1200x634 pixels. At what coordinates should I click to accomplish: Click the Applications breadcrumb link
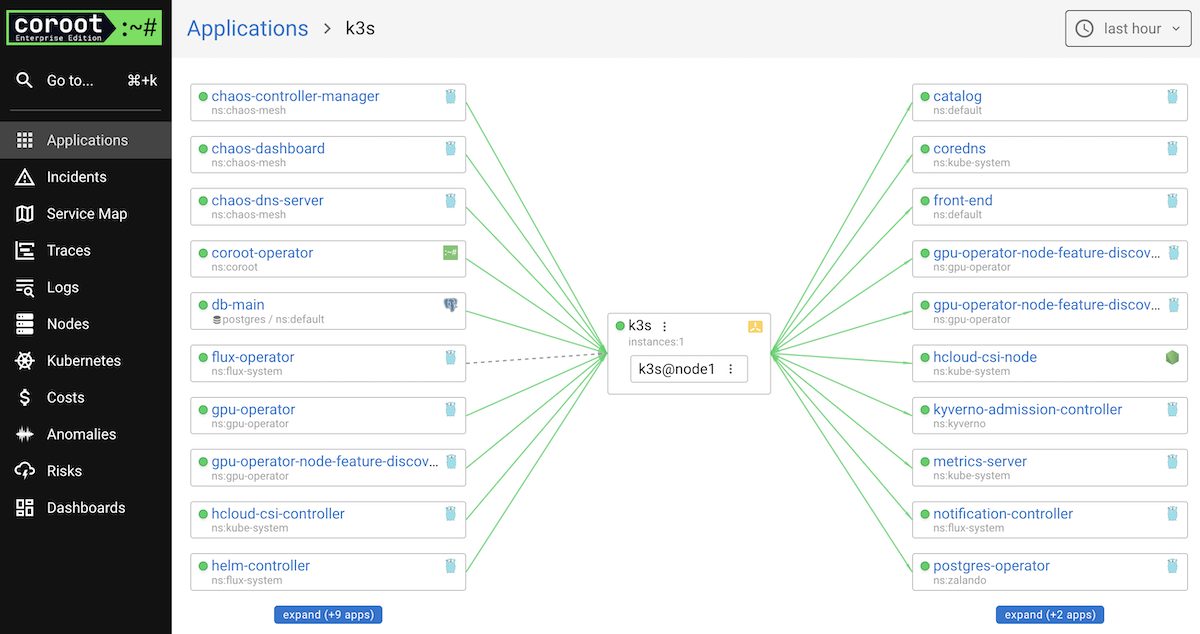point(248,29)
